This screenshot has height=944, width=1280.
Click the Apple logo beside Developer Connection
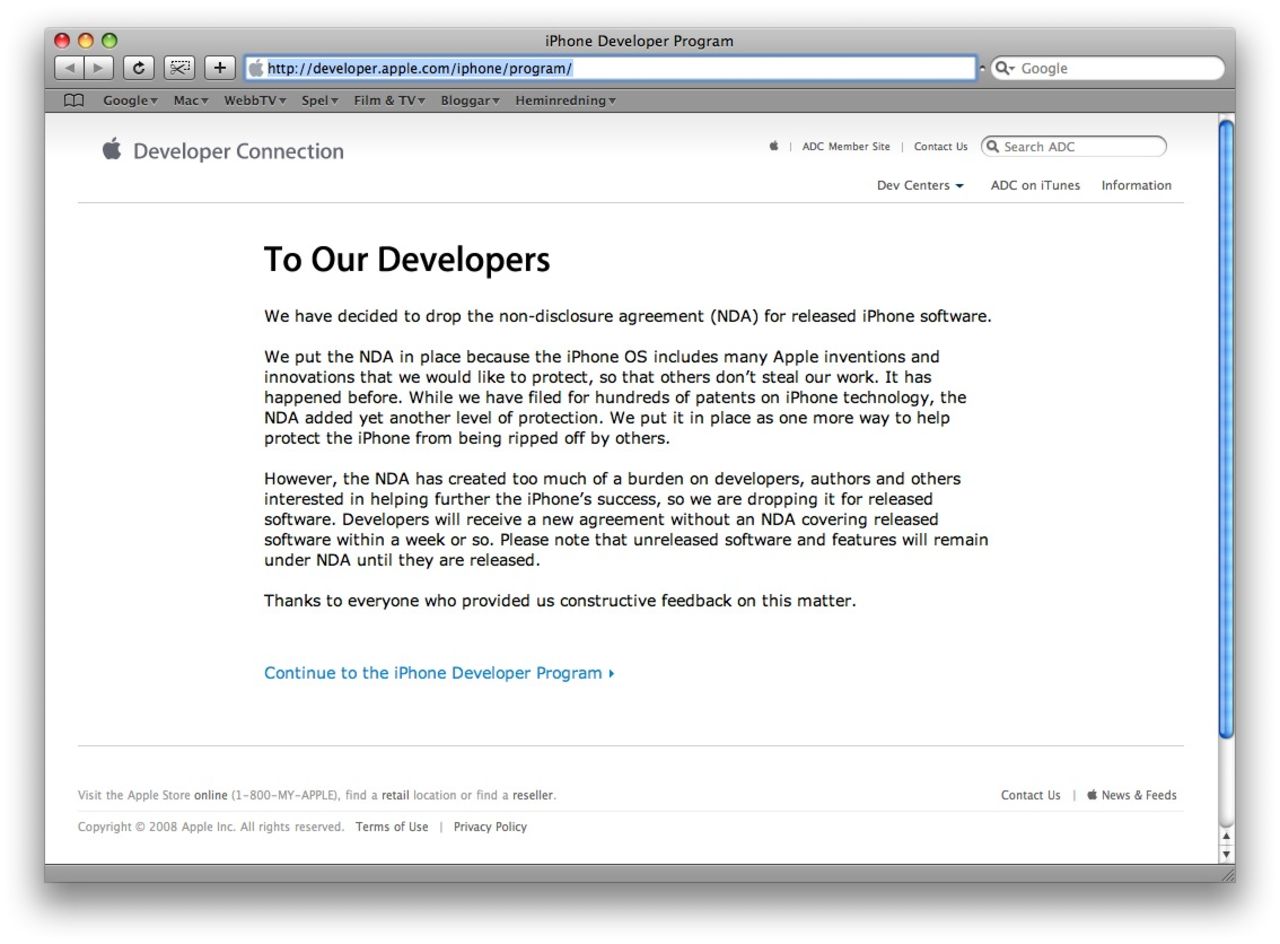pos(111,150)
